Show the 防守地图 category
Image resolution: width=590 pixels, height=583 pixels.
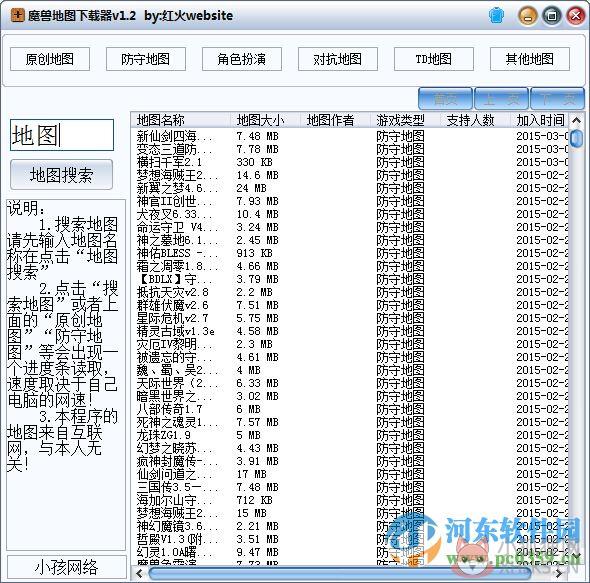[x=146, y=59]
